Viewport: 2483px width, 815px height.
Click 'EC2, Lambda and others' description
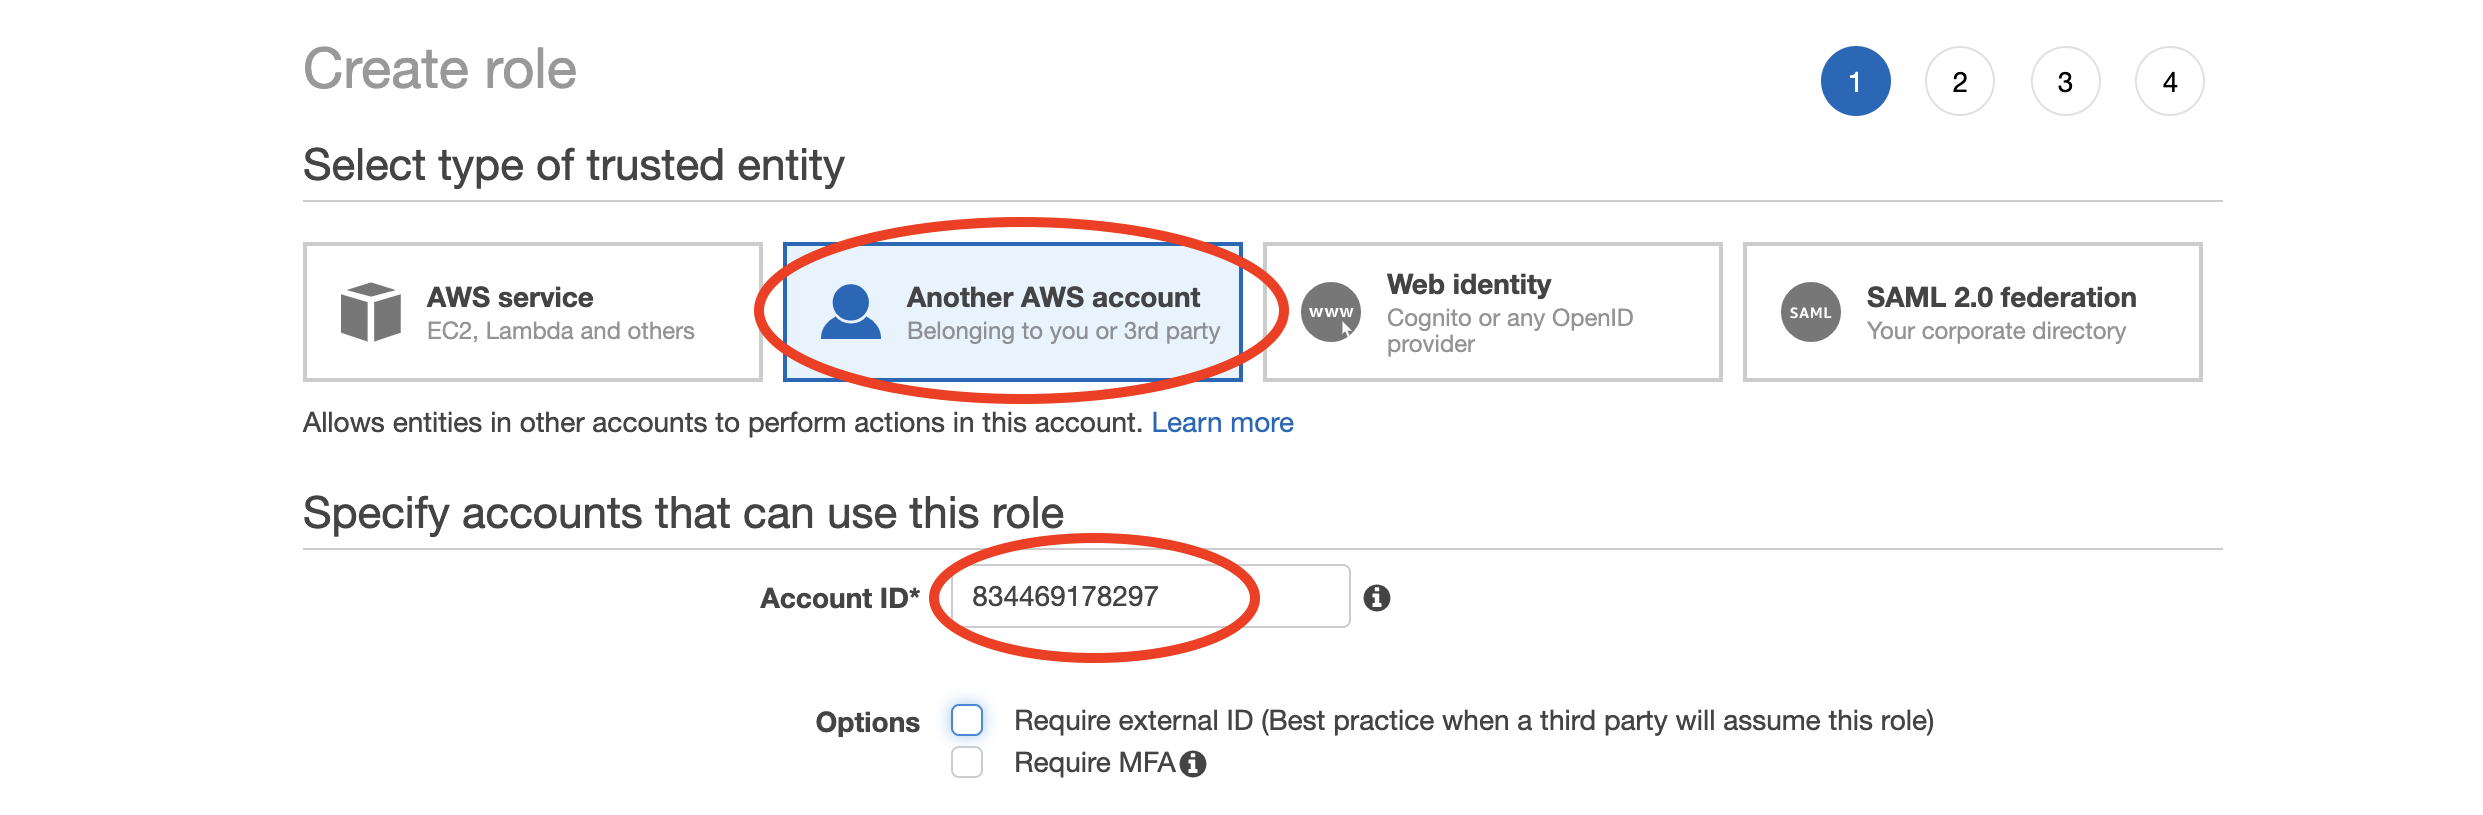coord(560,331)
